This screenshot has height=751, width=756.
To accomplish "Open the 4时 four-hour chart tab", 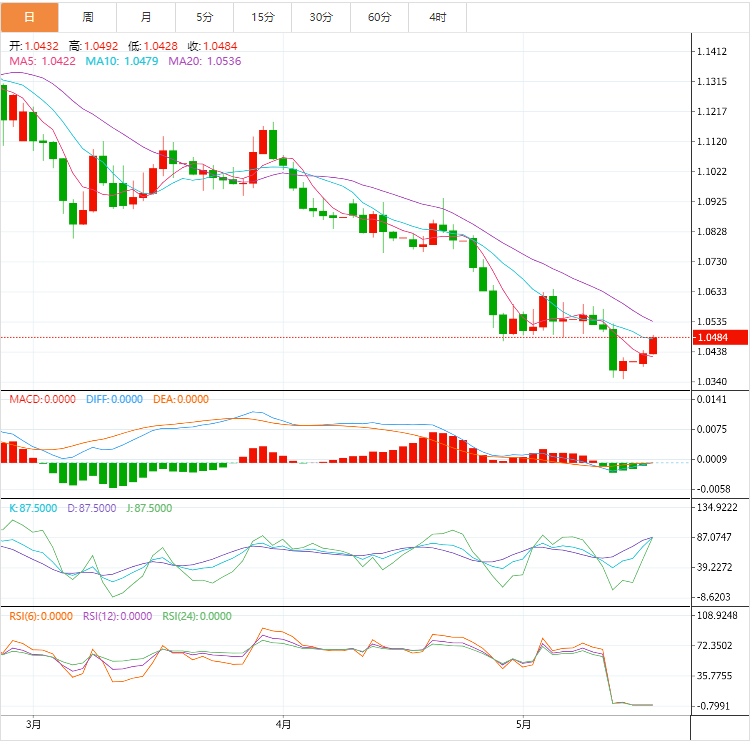I will (x=438, y=17).
